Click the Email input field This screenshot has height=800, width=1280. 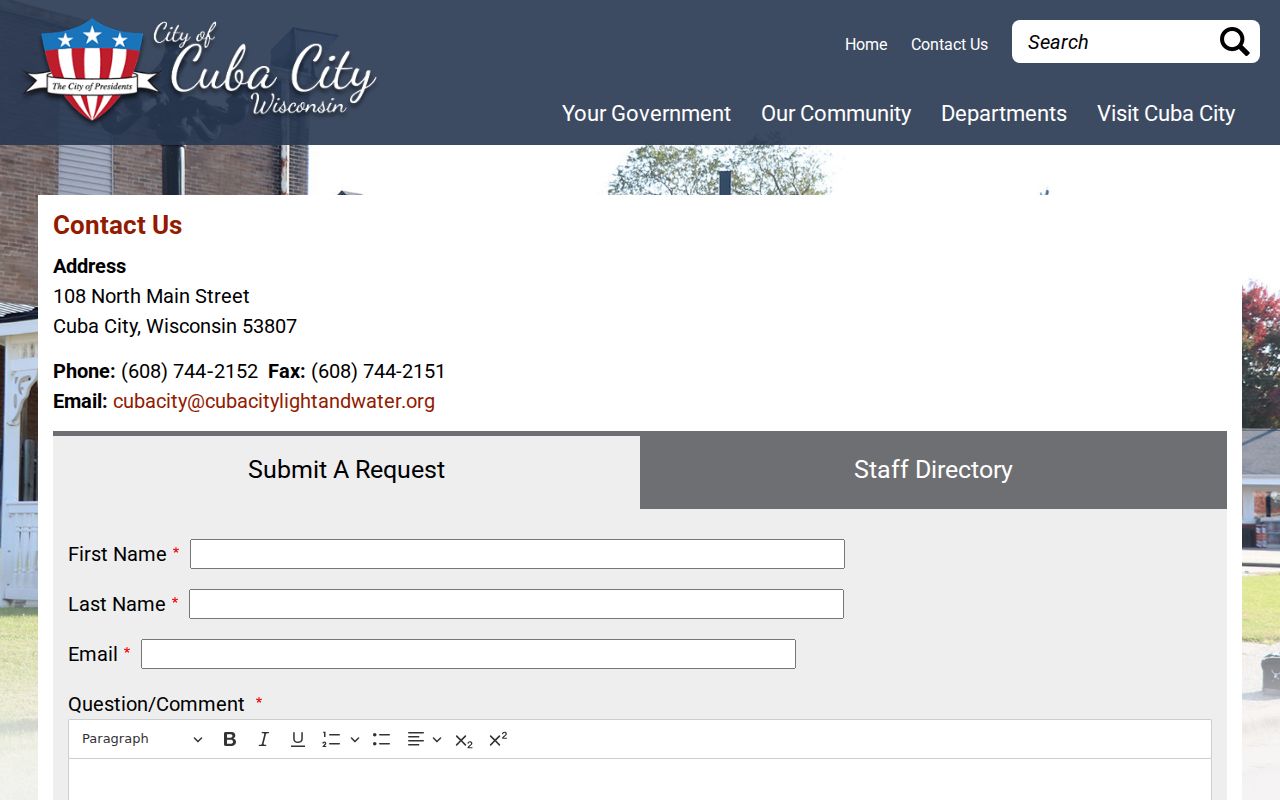(x=468, y=654)
